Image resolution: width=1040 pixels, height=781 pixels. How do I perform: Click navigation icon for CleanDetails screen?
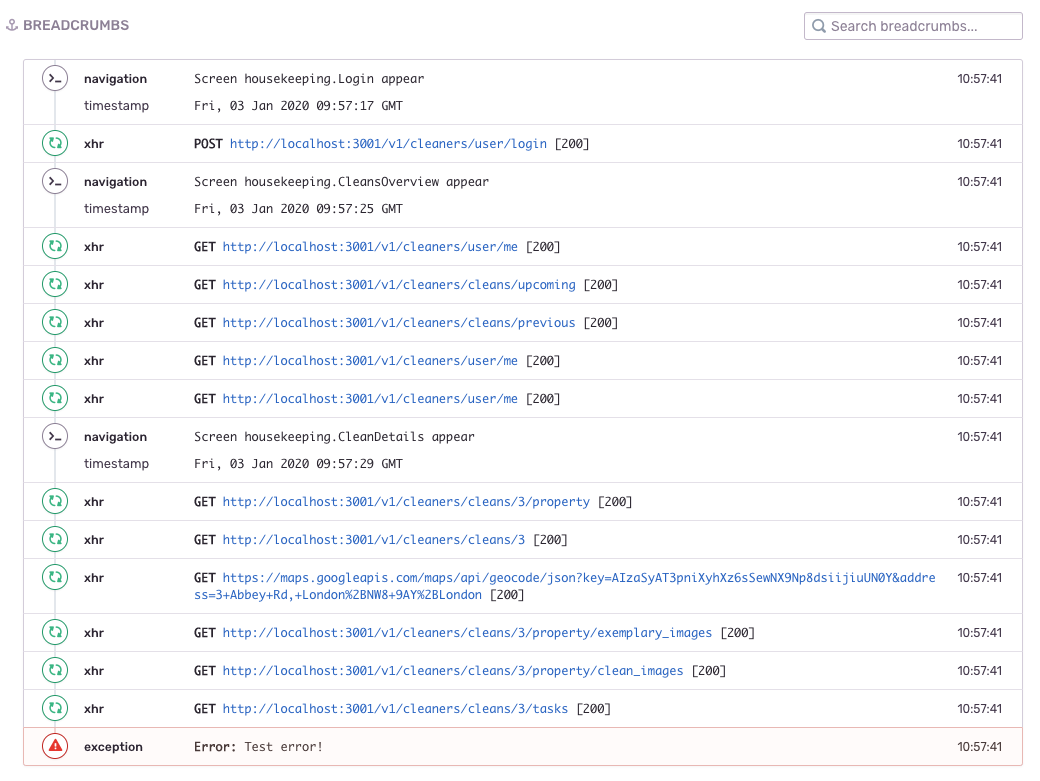pyautogui.click(x=55, y=436)
